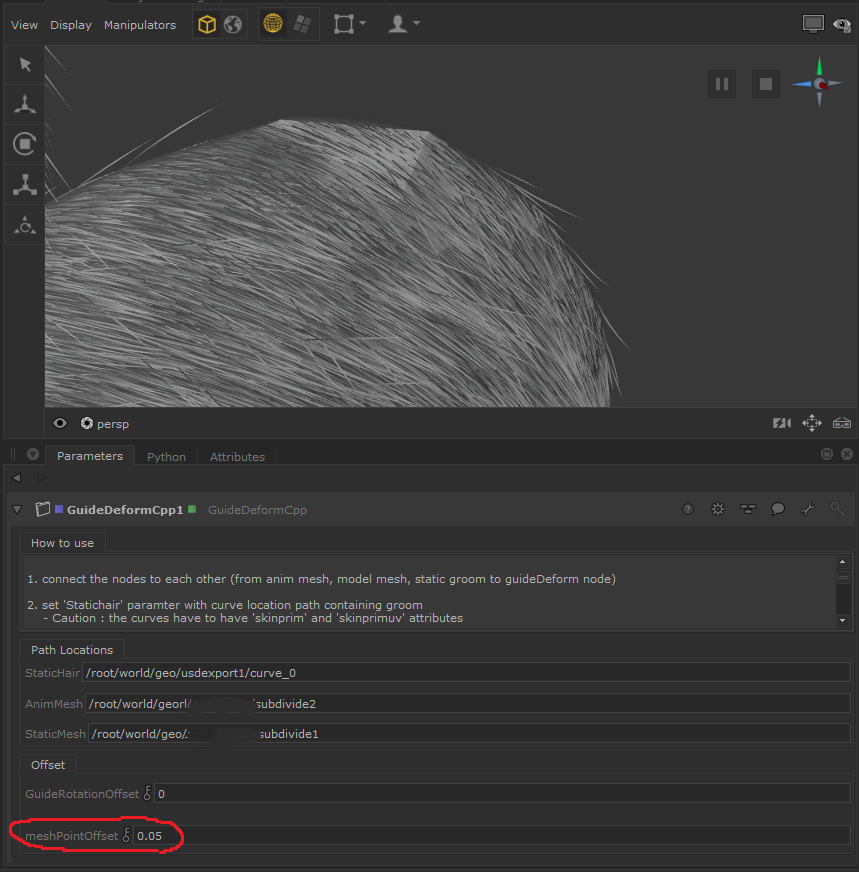
Task: Click the wrench edit icon for GuideDeformCpp1
Action: (x=808, y=509)
